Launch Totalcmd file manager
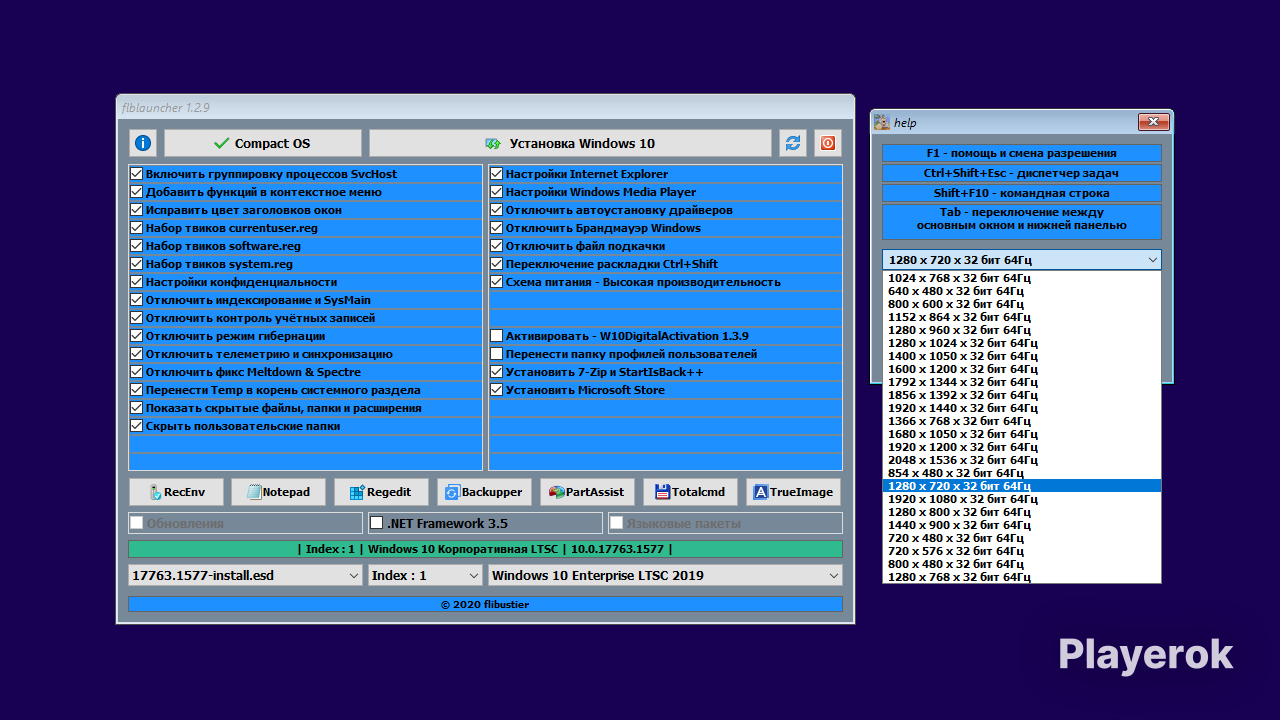Viewport: 1280px width, 720px height. pyautogui.click(x=690, y=492)
